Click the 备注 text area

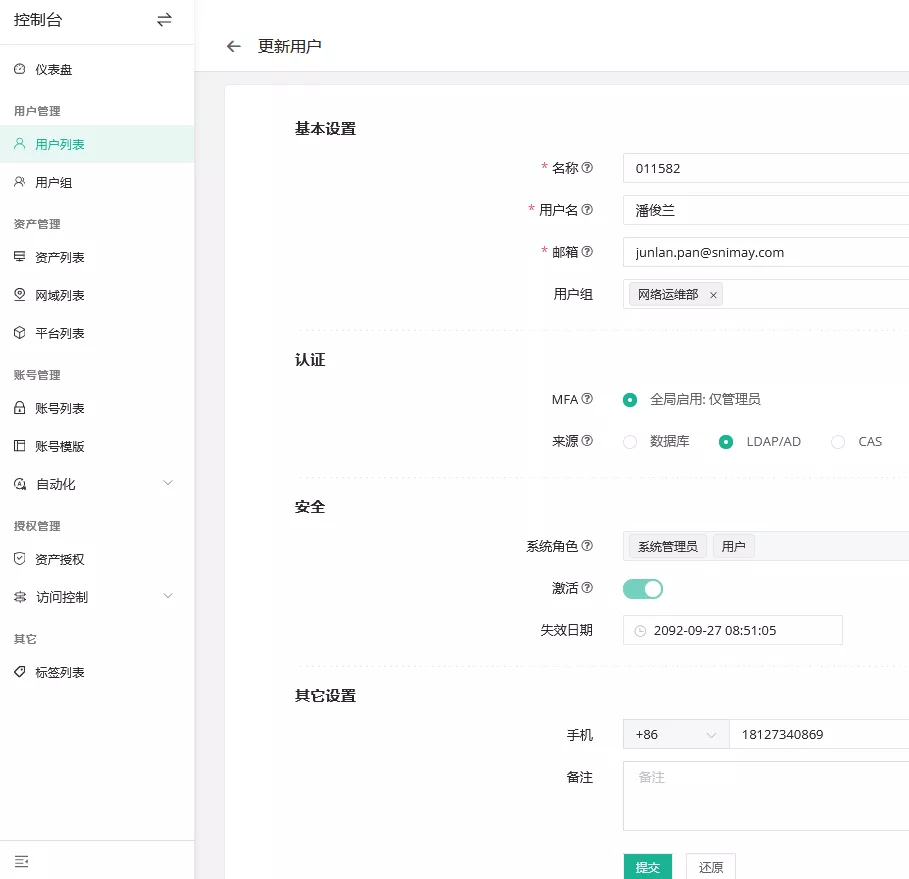[x=765, y=796]
